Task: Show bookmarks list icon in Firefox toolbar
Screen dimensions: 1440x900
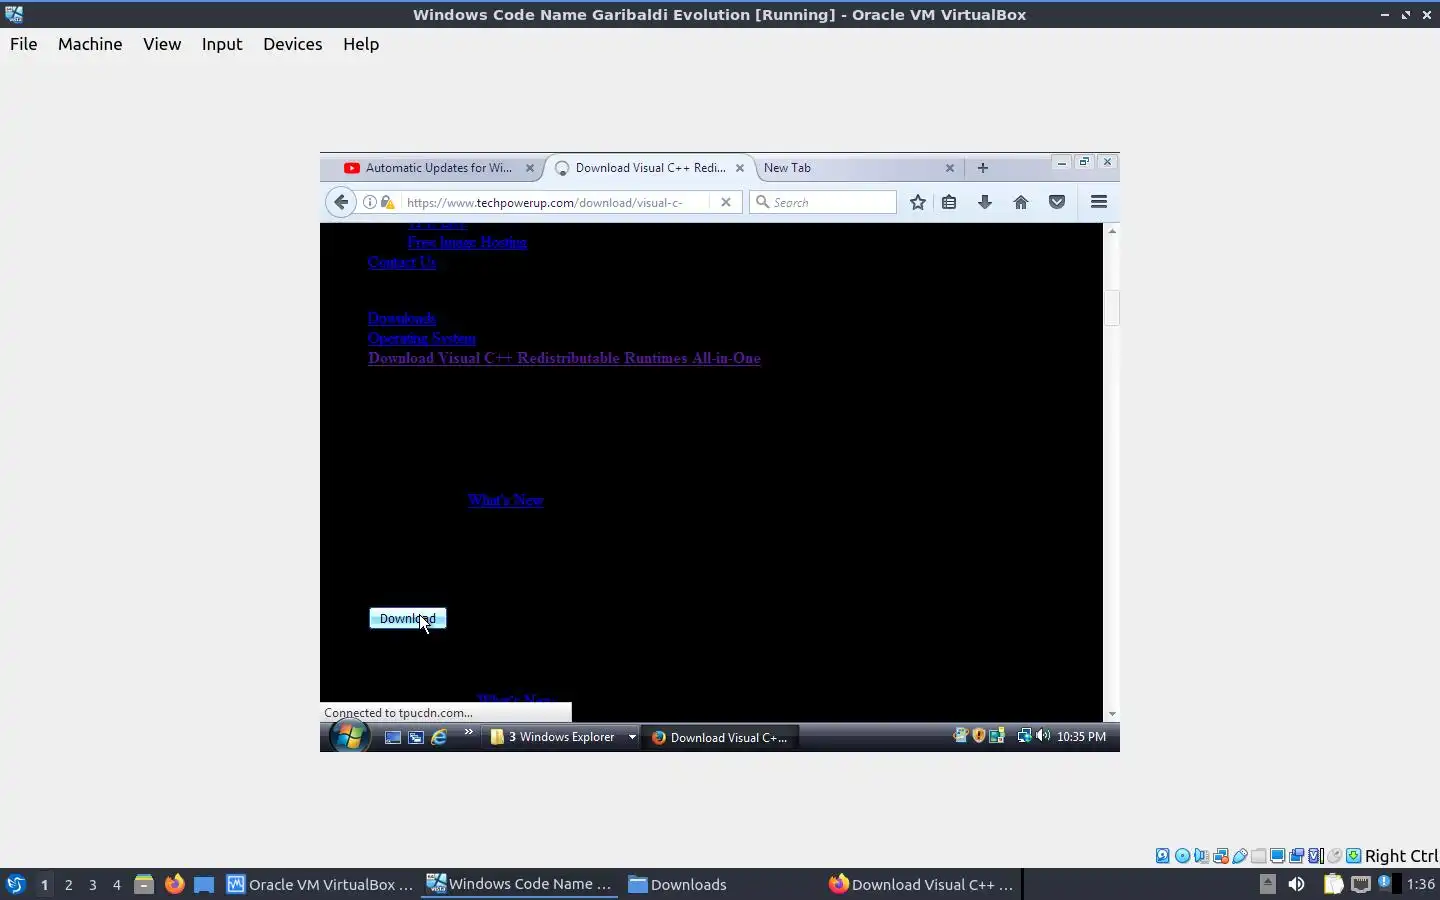Action: pos(949,202)
